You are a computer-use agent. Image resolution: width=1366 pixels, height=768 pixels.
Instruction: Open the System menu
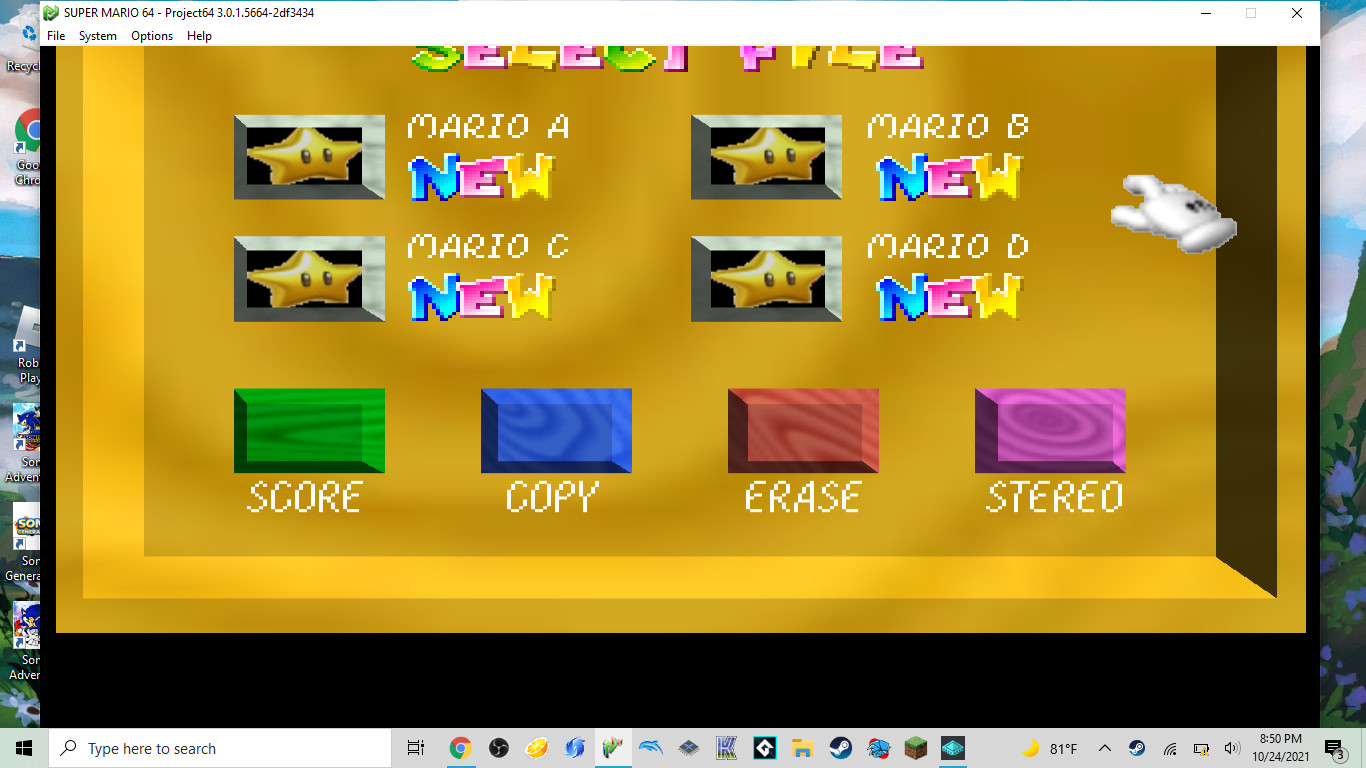(x=97, y=35)
